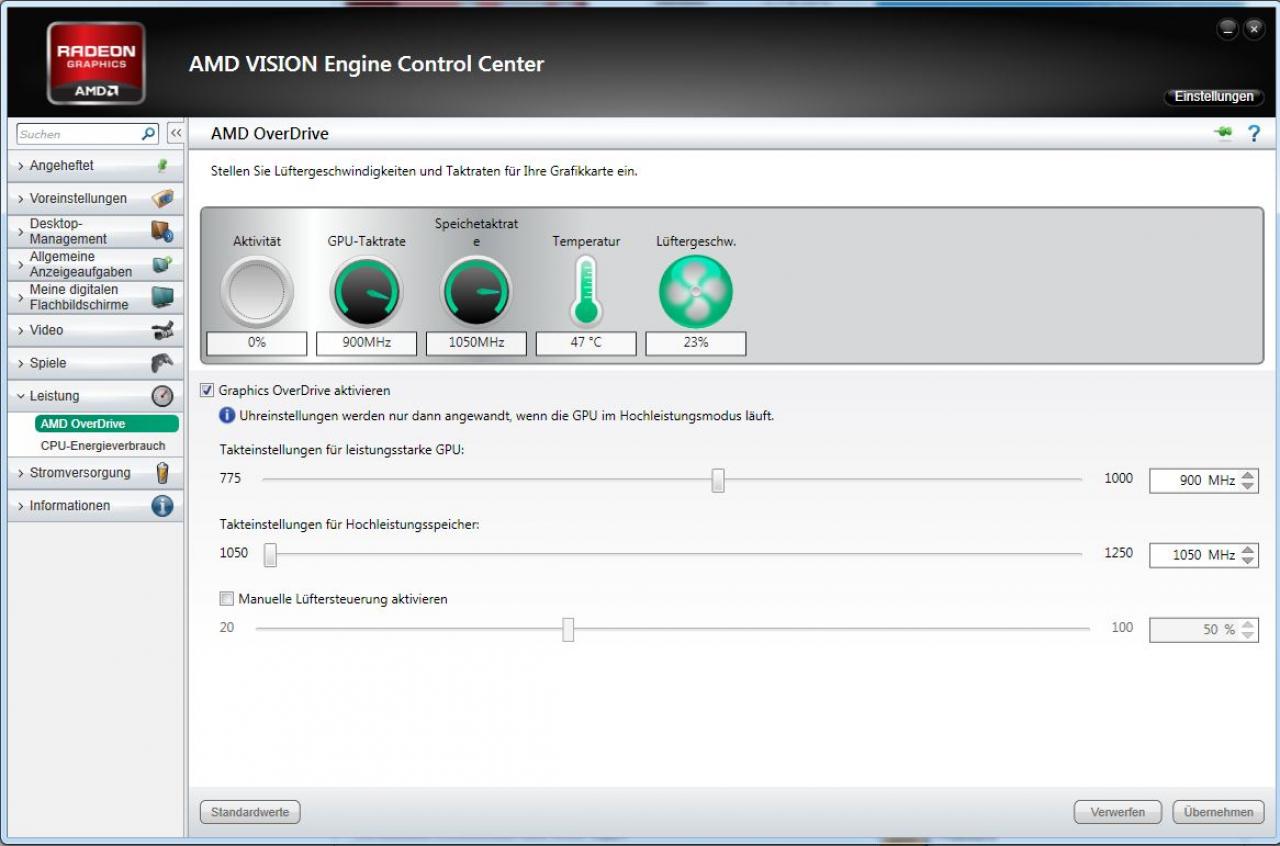The height and width of the screenshot is (846, 1280).
Task: Click the Desktop-Management monitor icon
Action: pos(162,231)
